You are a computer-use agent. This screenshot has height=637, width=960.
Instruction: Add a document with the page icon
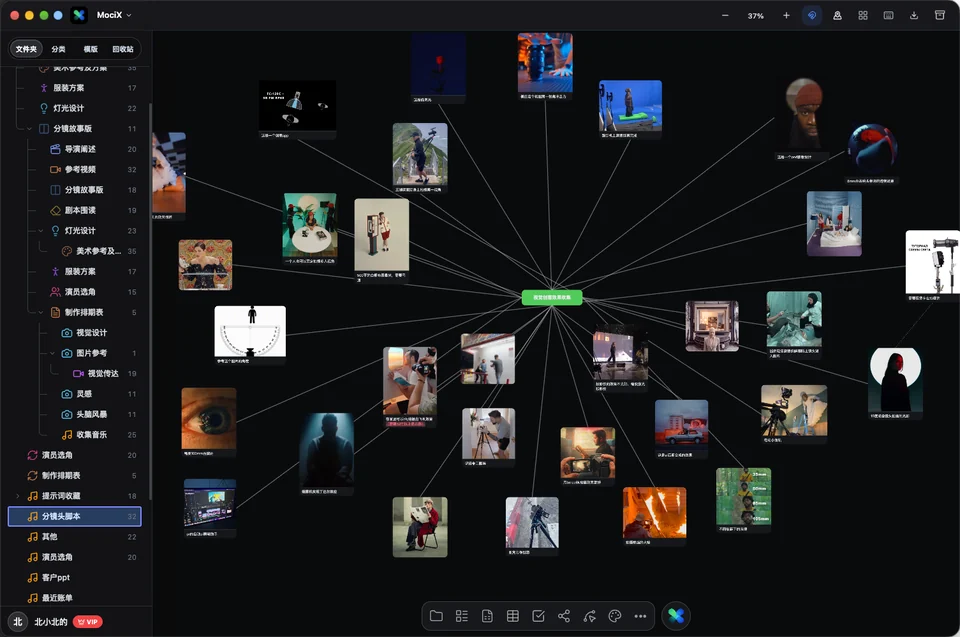487,616
